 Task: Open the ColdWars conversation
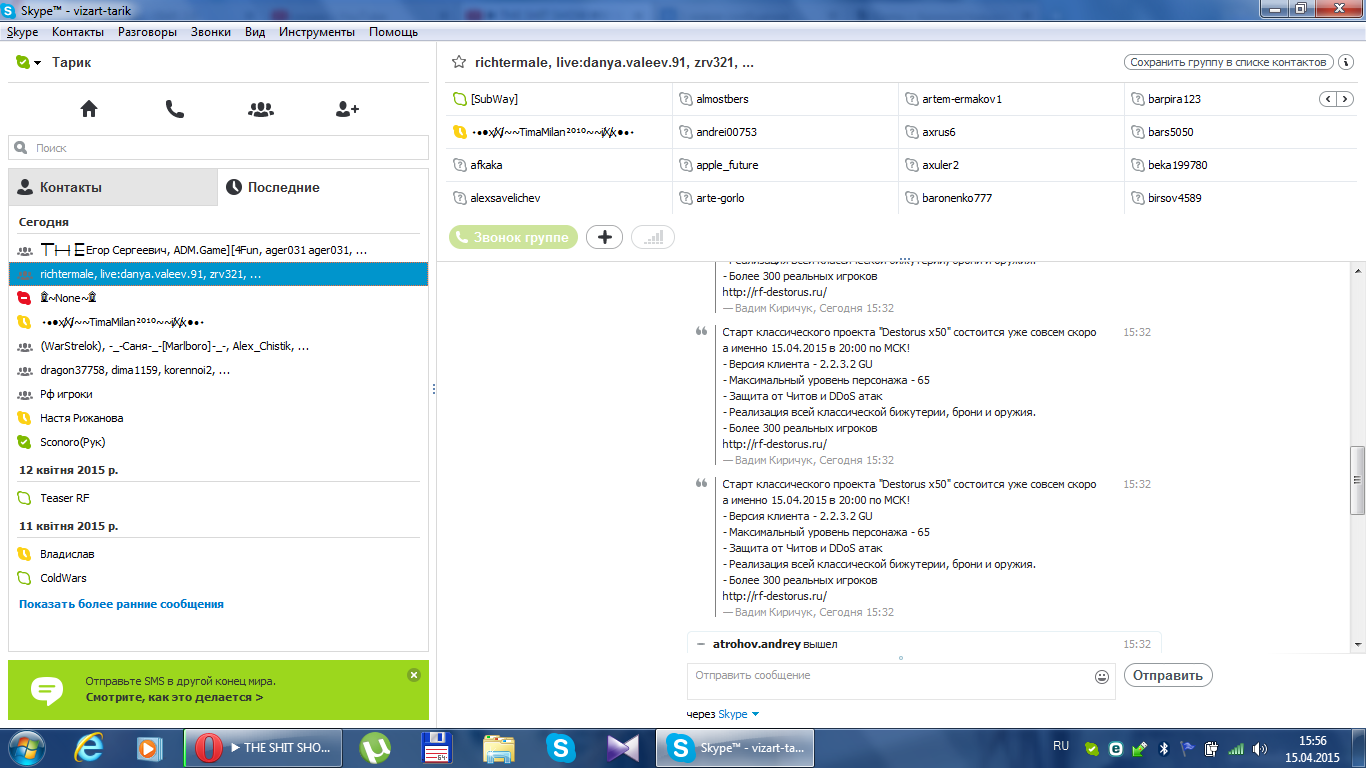pyautogui.click(x=218, y=578)
